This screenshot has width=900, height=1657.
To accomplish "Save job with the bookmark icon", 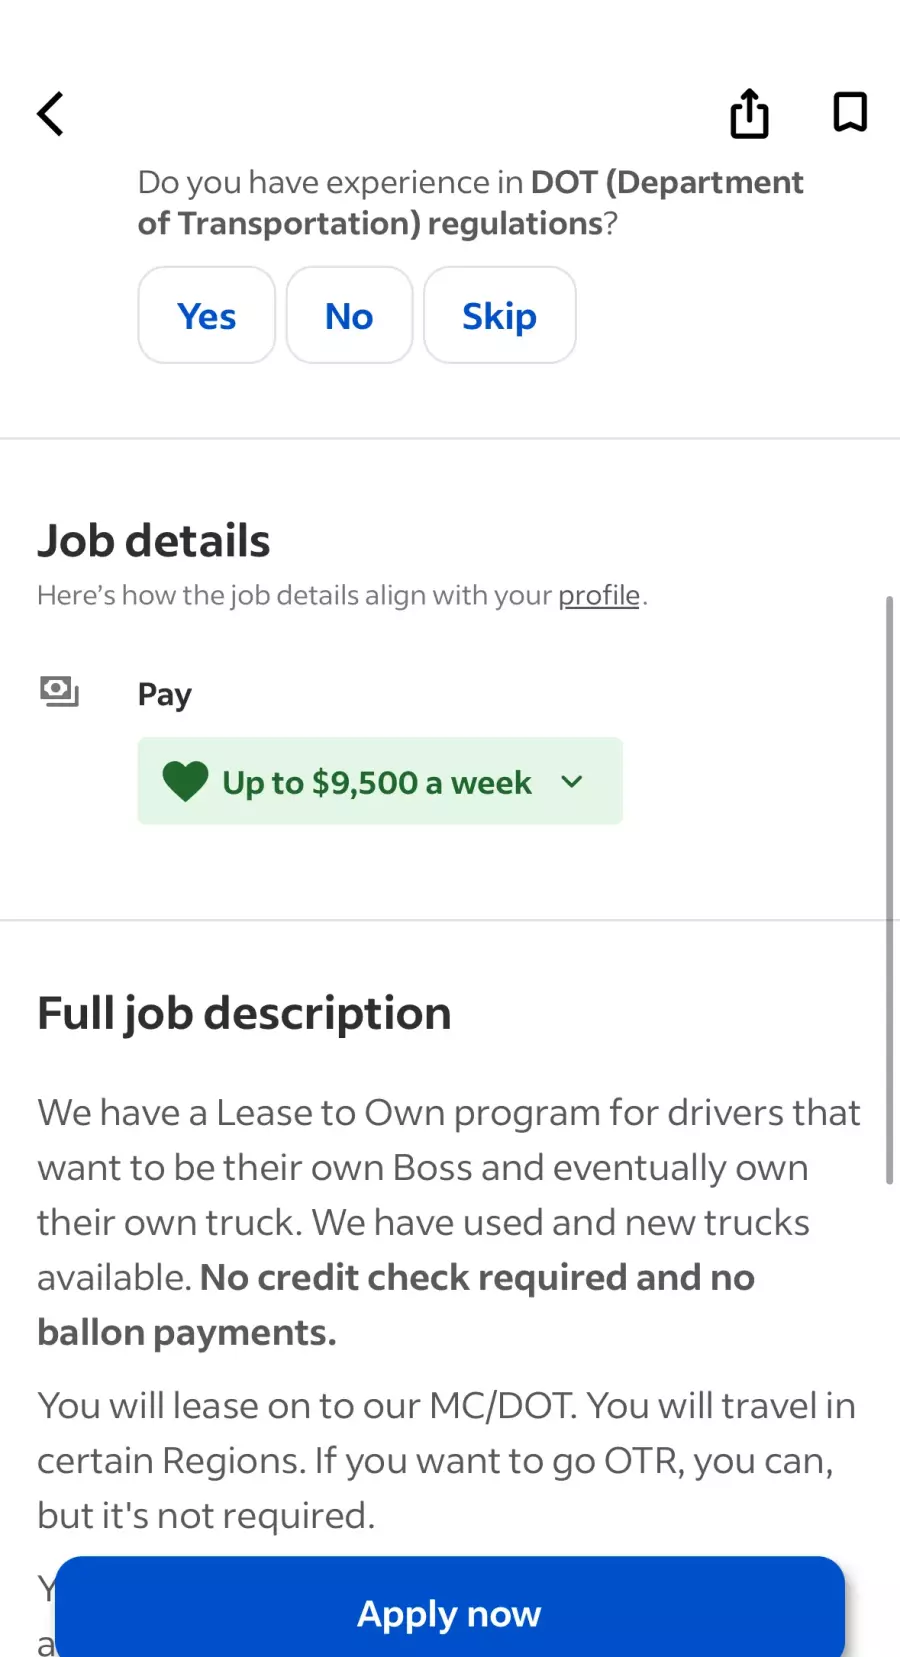I will [850, 112].
